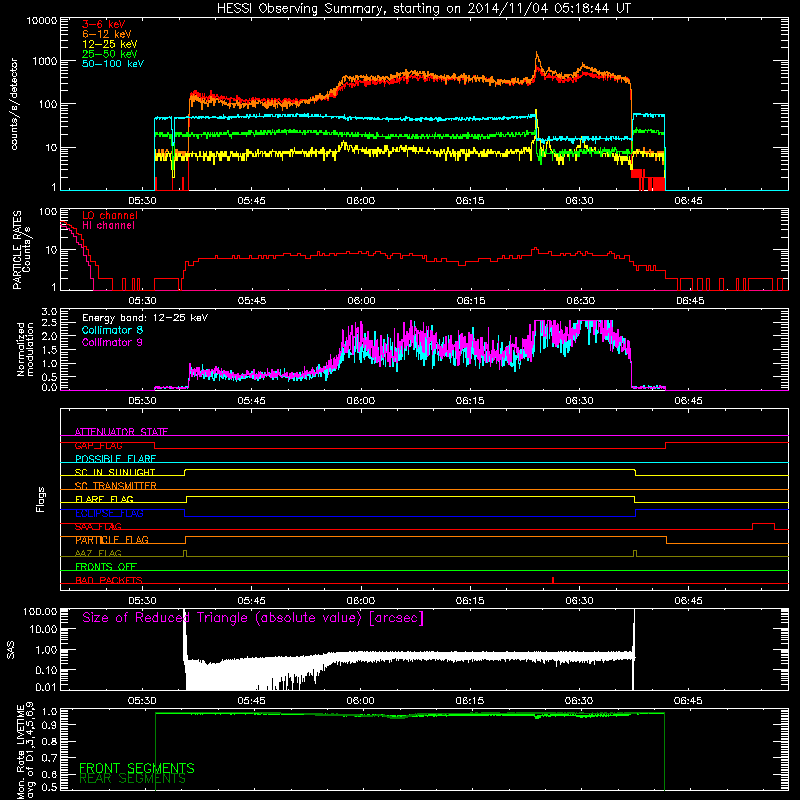Click the 'PARTICLE RATES' axis label
The image size is (800, 800).
tap(17, 250)
